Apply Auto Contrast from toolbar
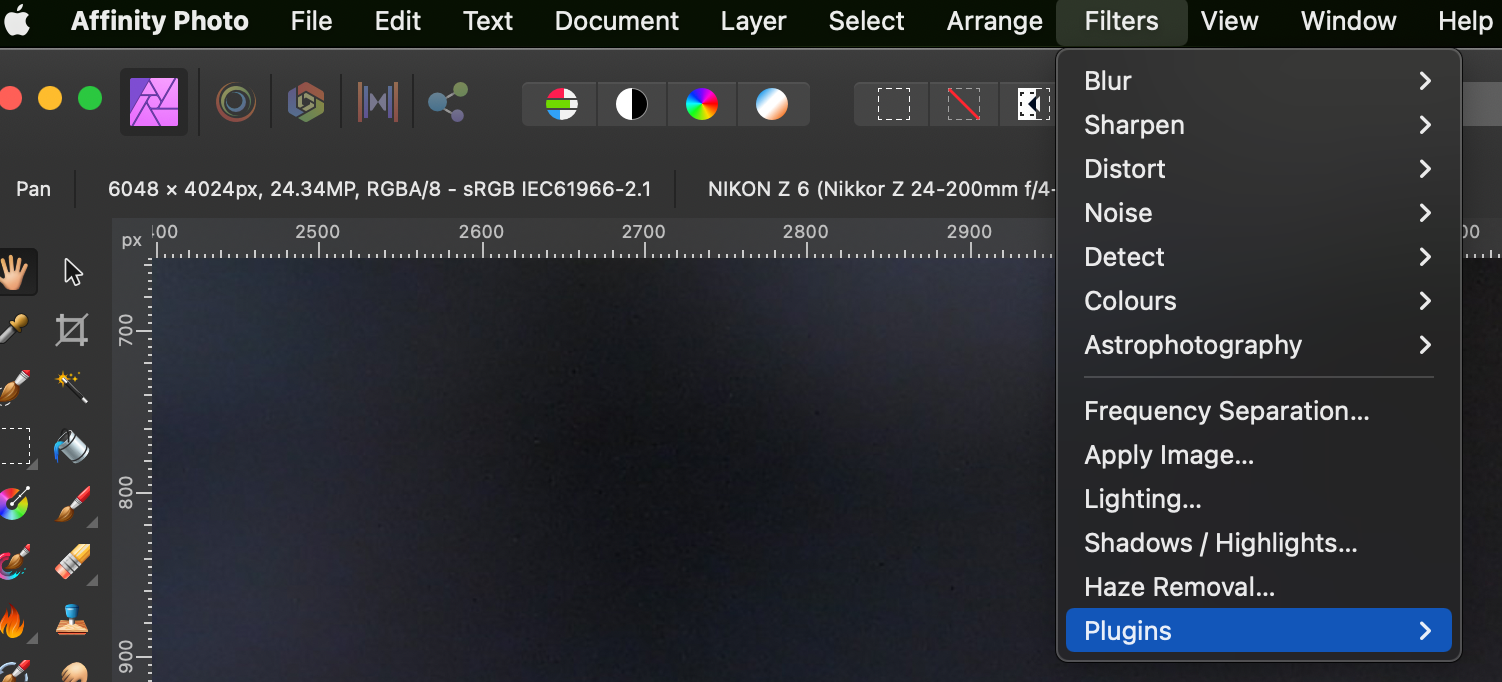The height and width of the screenshot is (682, 1502). pos(631,104)
